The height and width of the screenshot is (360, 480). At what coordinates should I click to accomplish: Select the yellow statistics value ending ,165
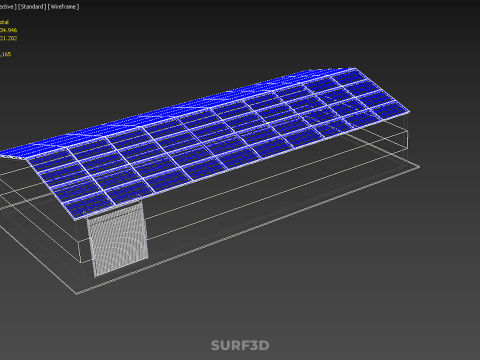(6, 54)
